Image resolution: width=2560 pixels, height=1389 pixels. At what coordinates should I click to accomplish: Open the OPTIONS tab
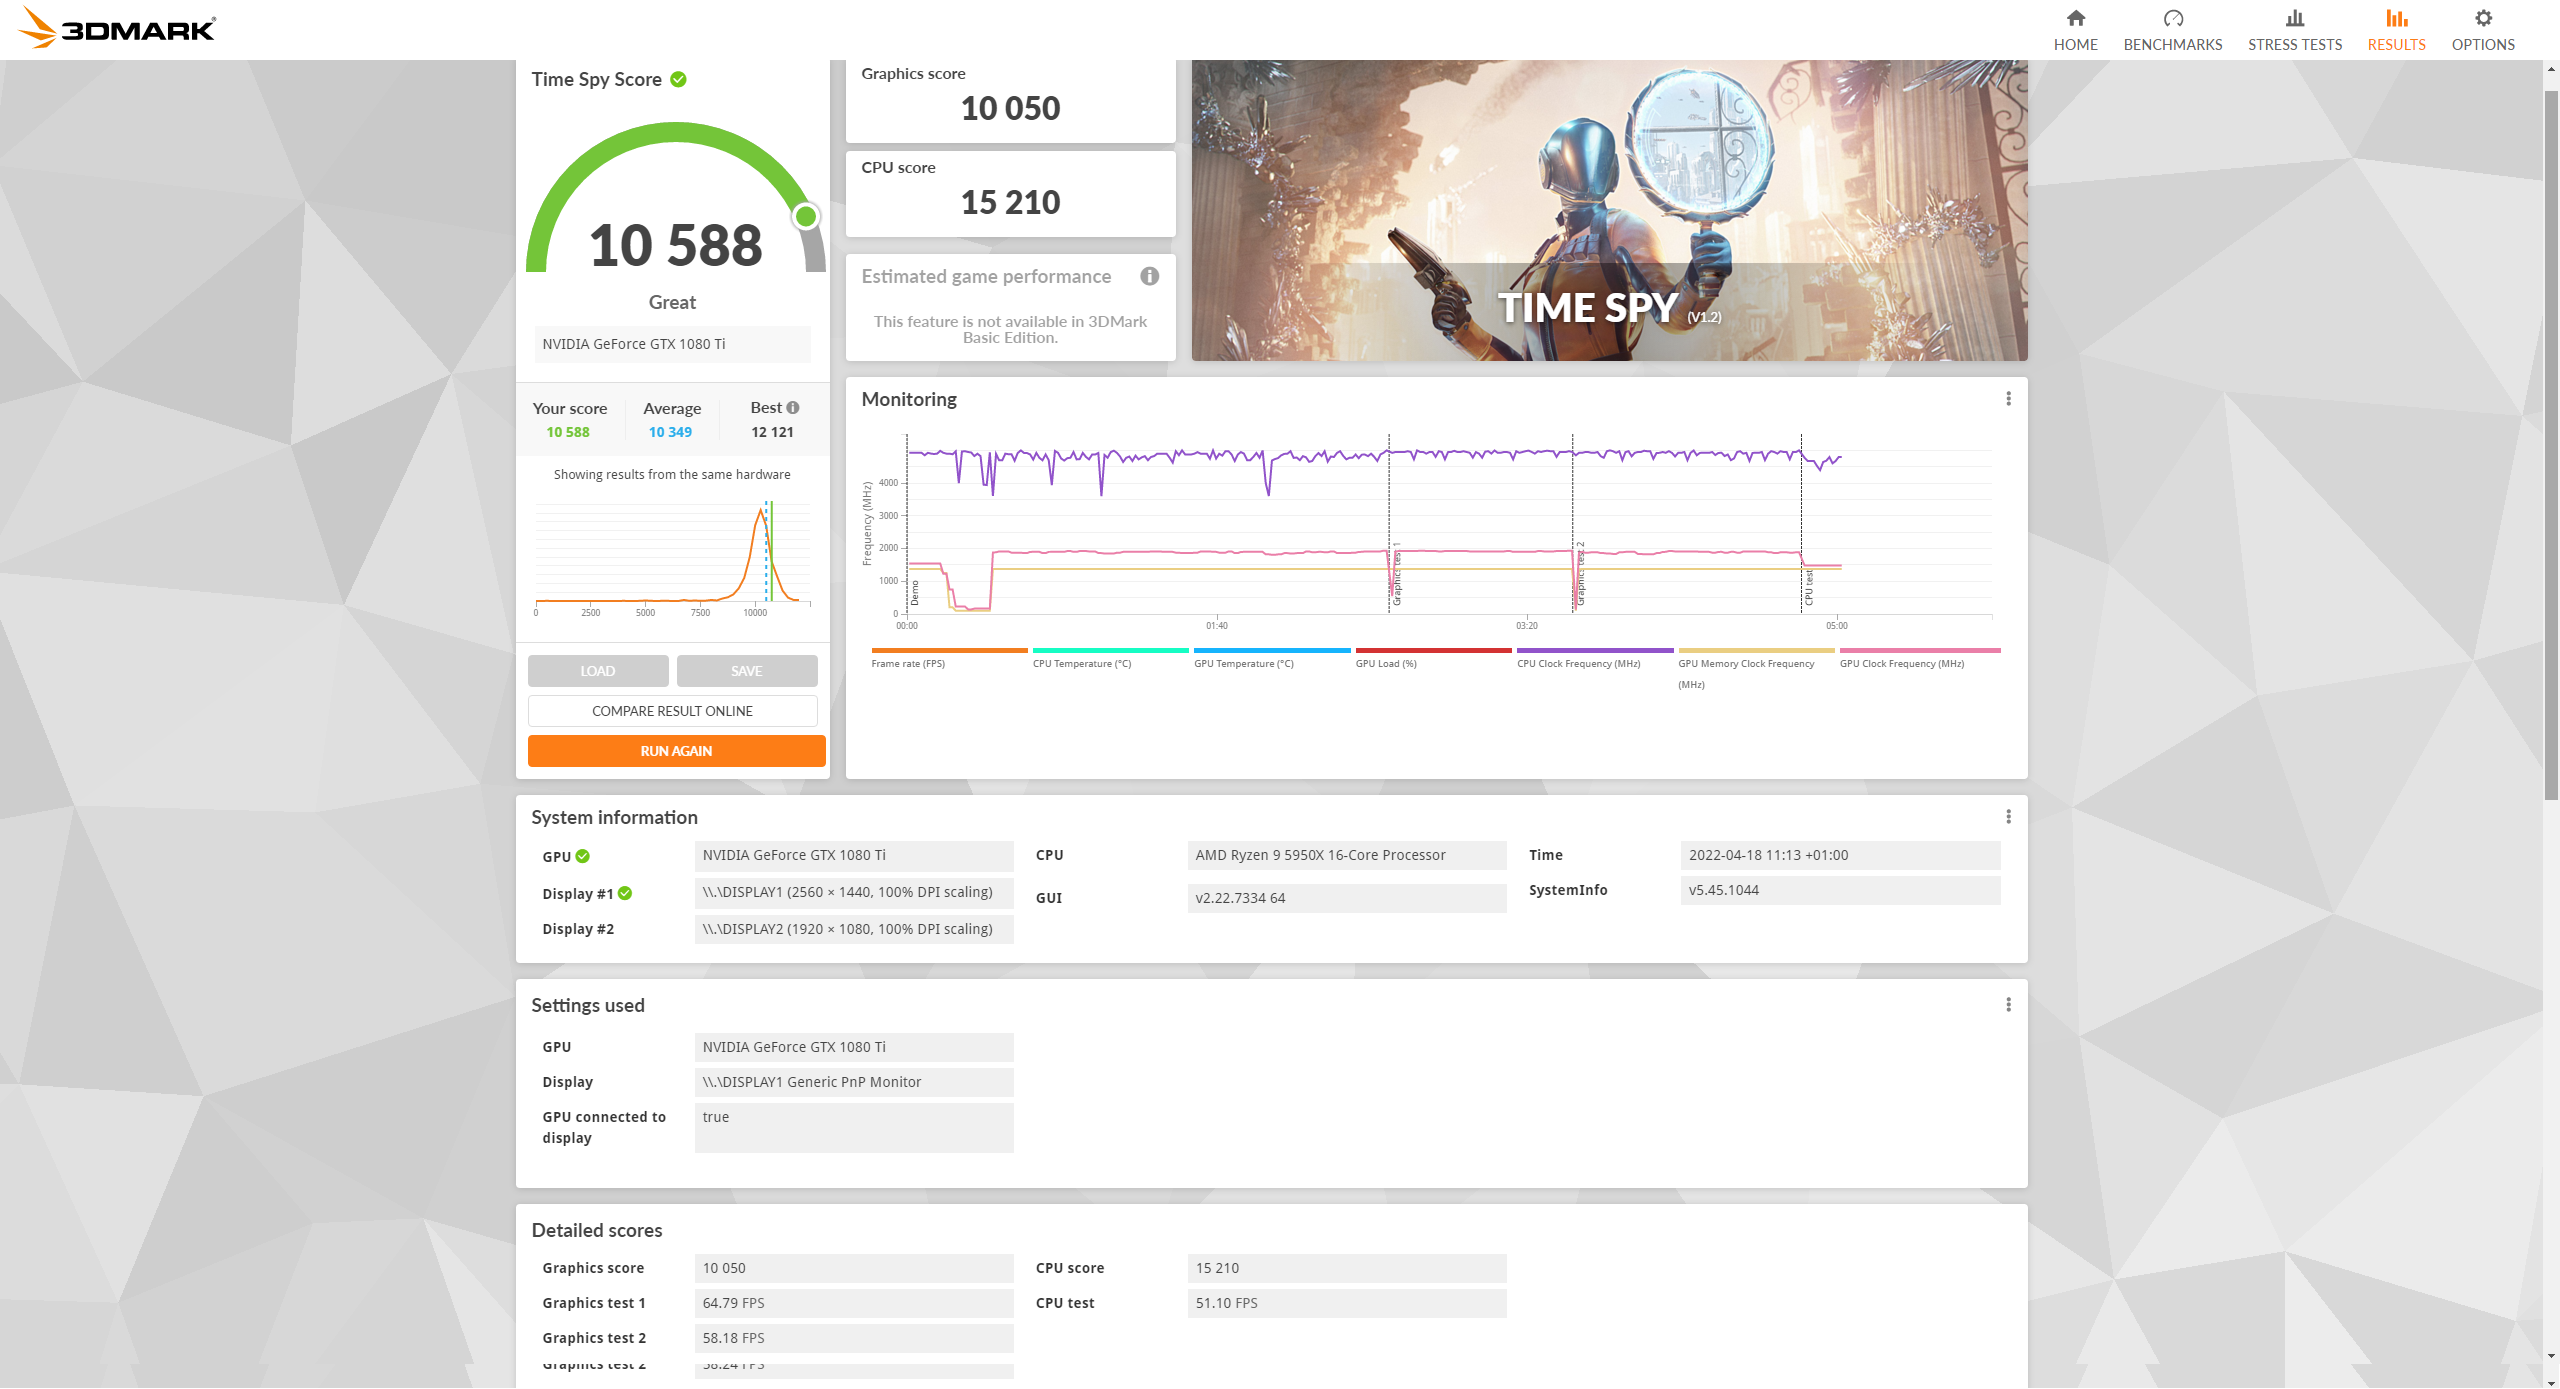click(x=2482, y=30)
